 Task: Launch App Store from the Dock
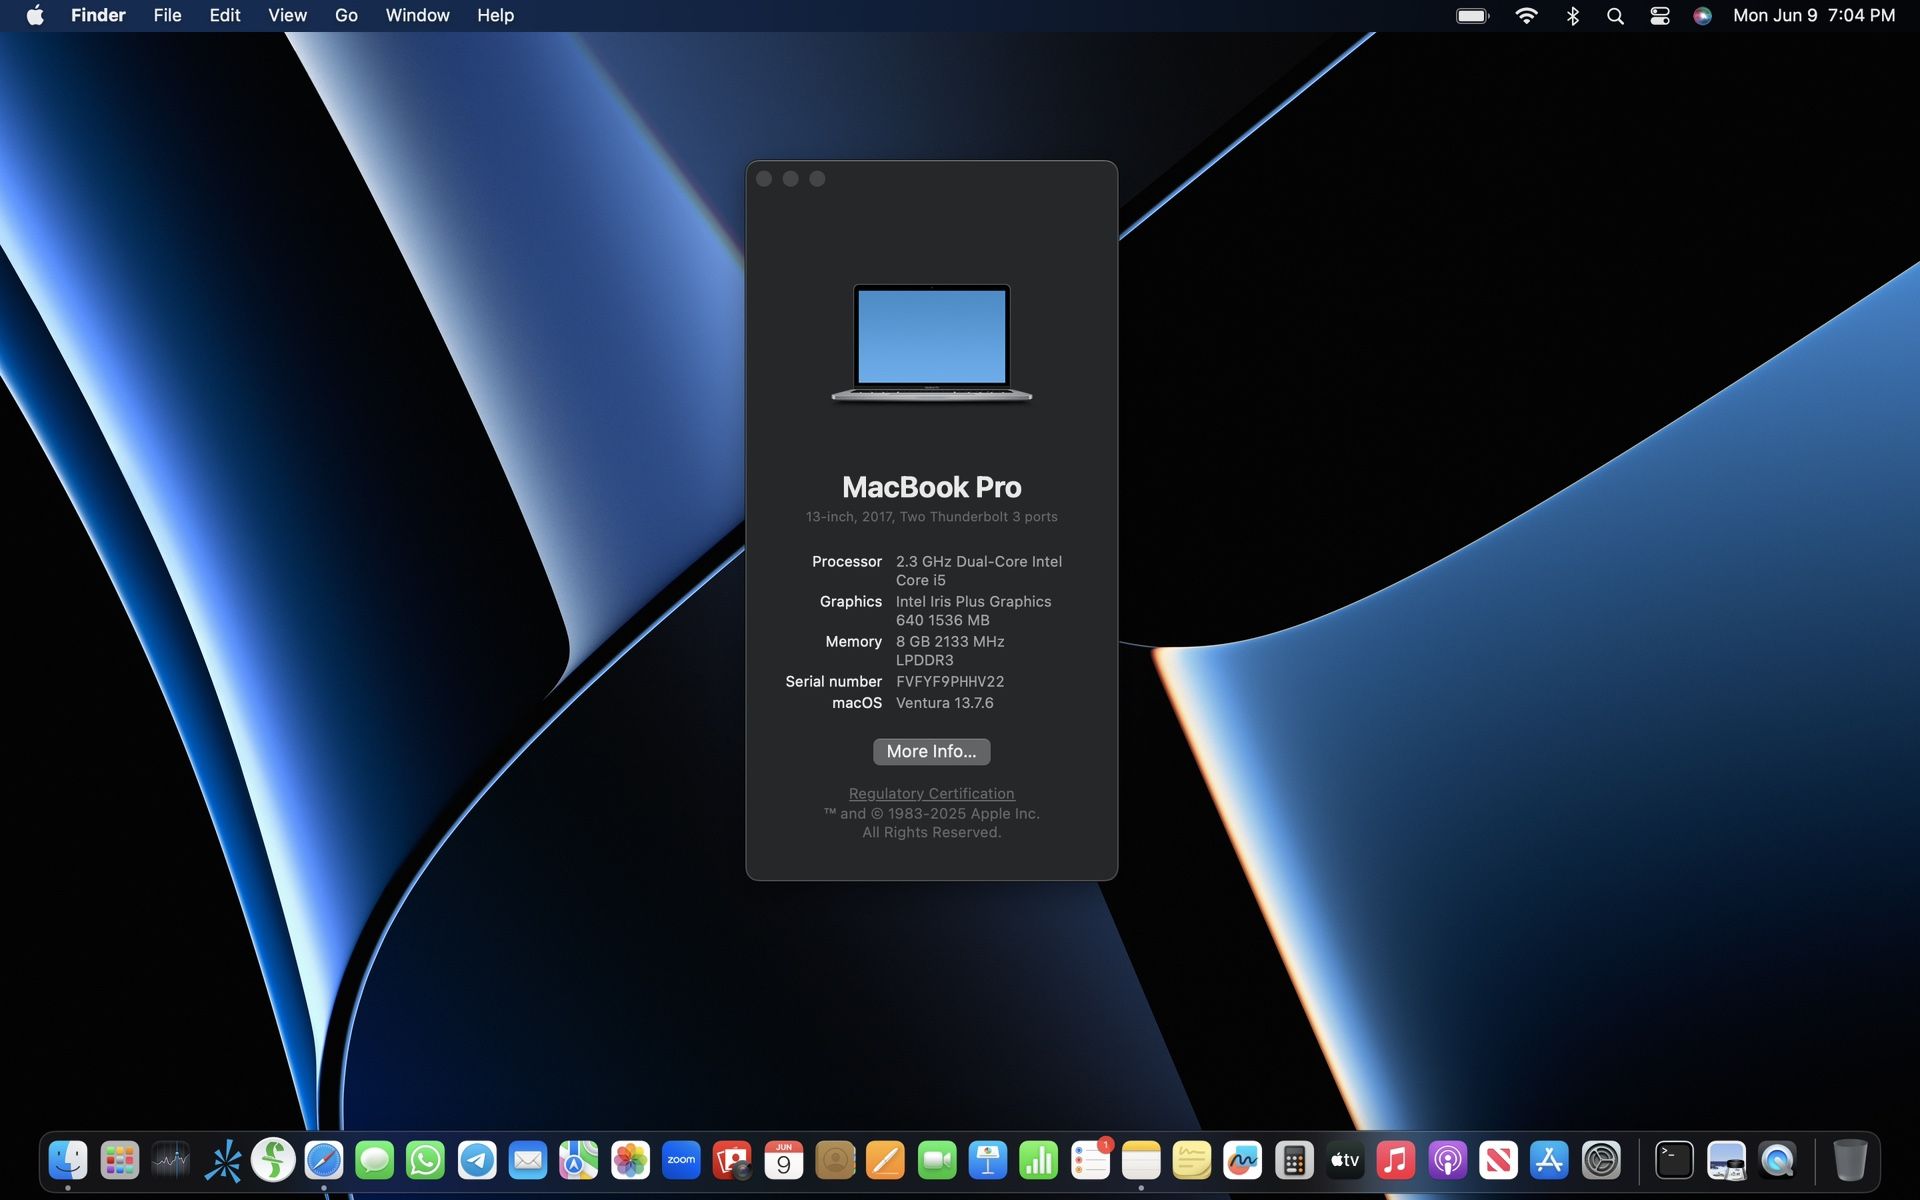coord(1549,1160)
